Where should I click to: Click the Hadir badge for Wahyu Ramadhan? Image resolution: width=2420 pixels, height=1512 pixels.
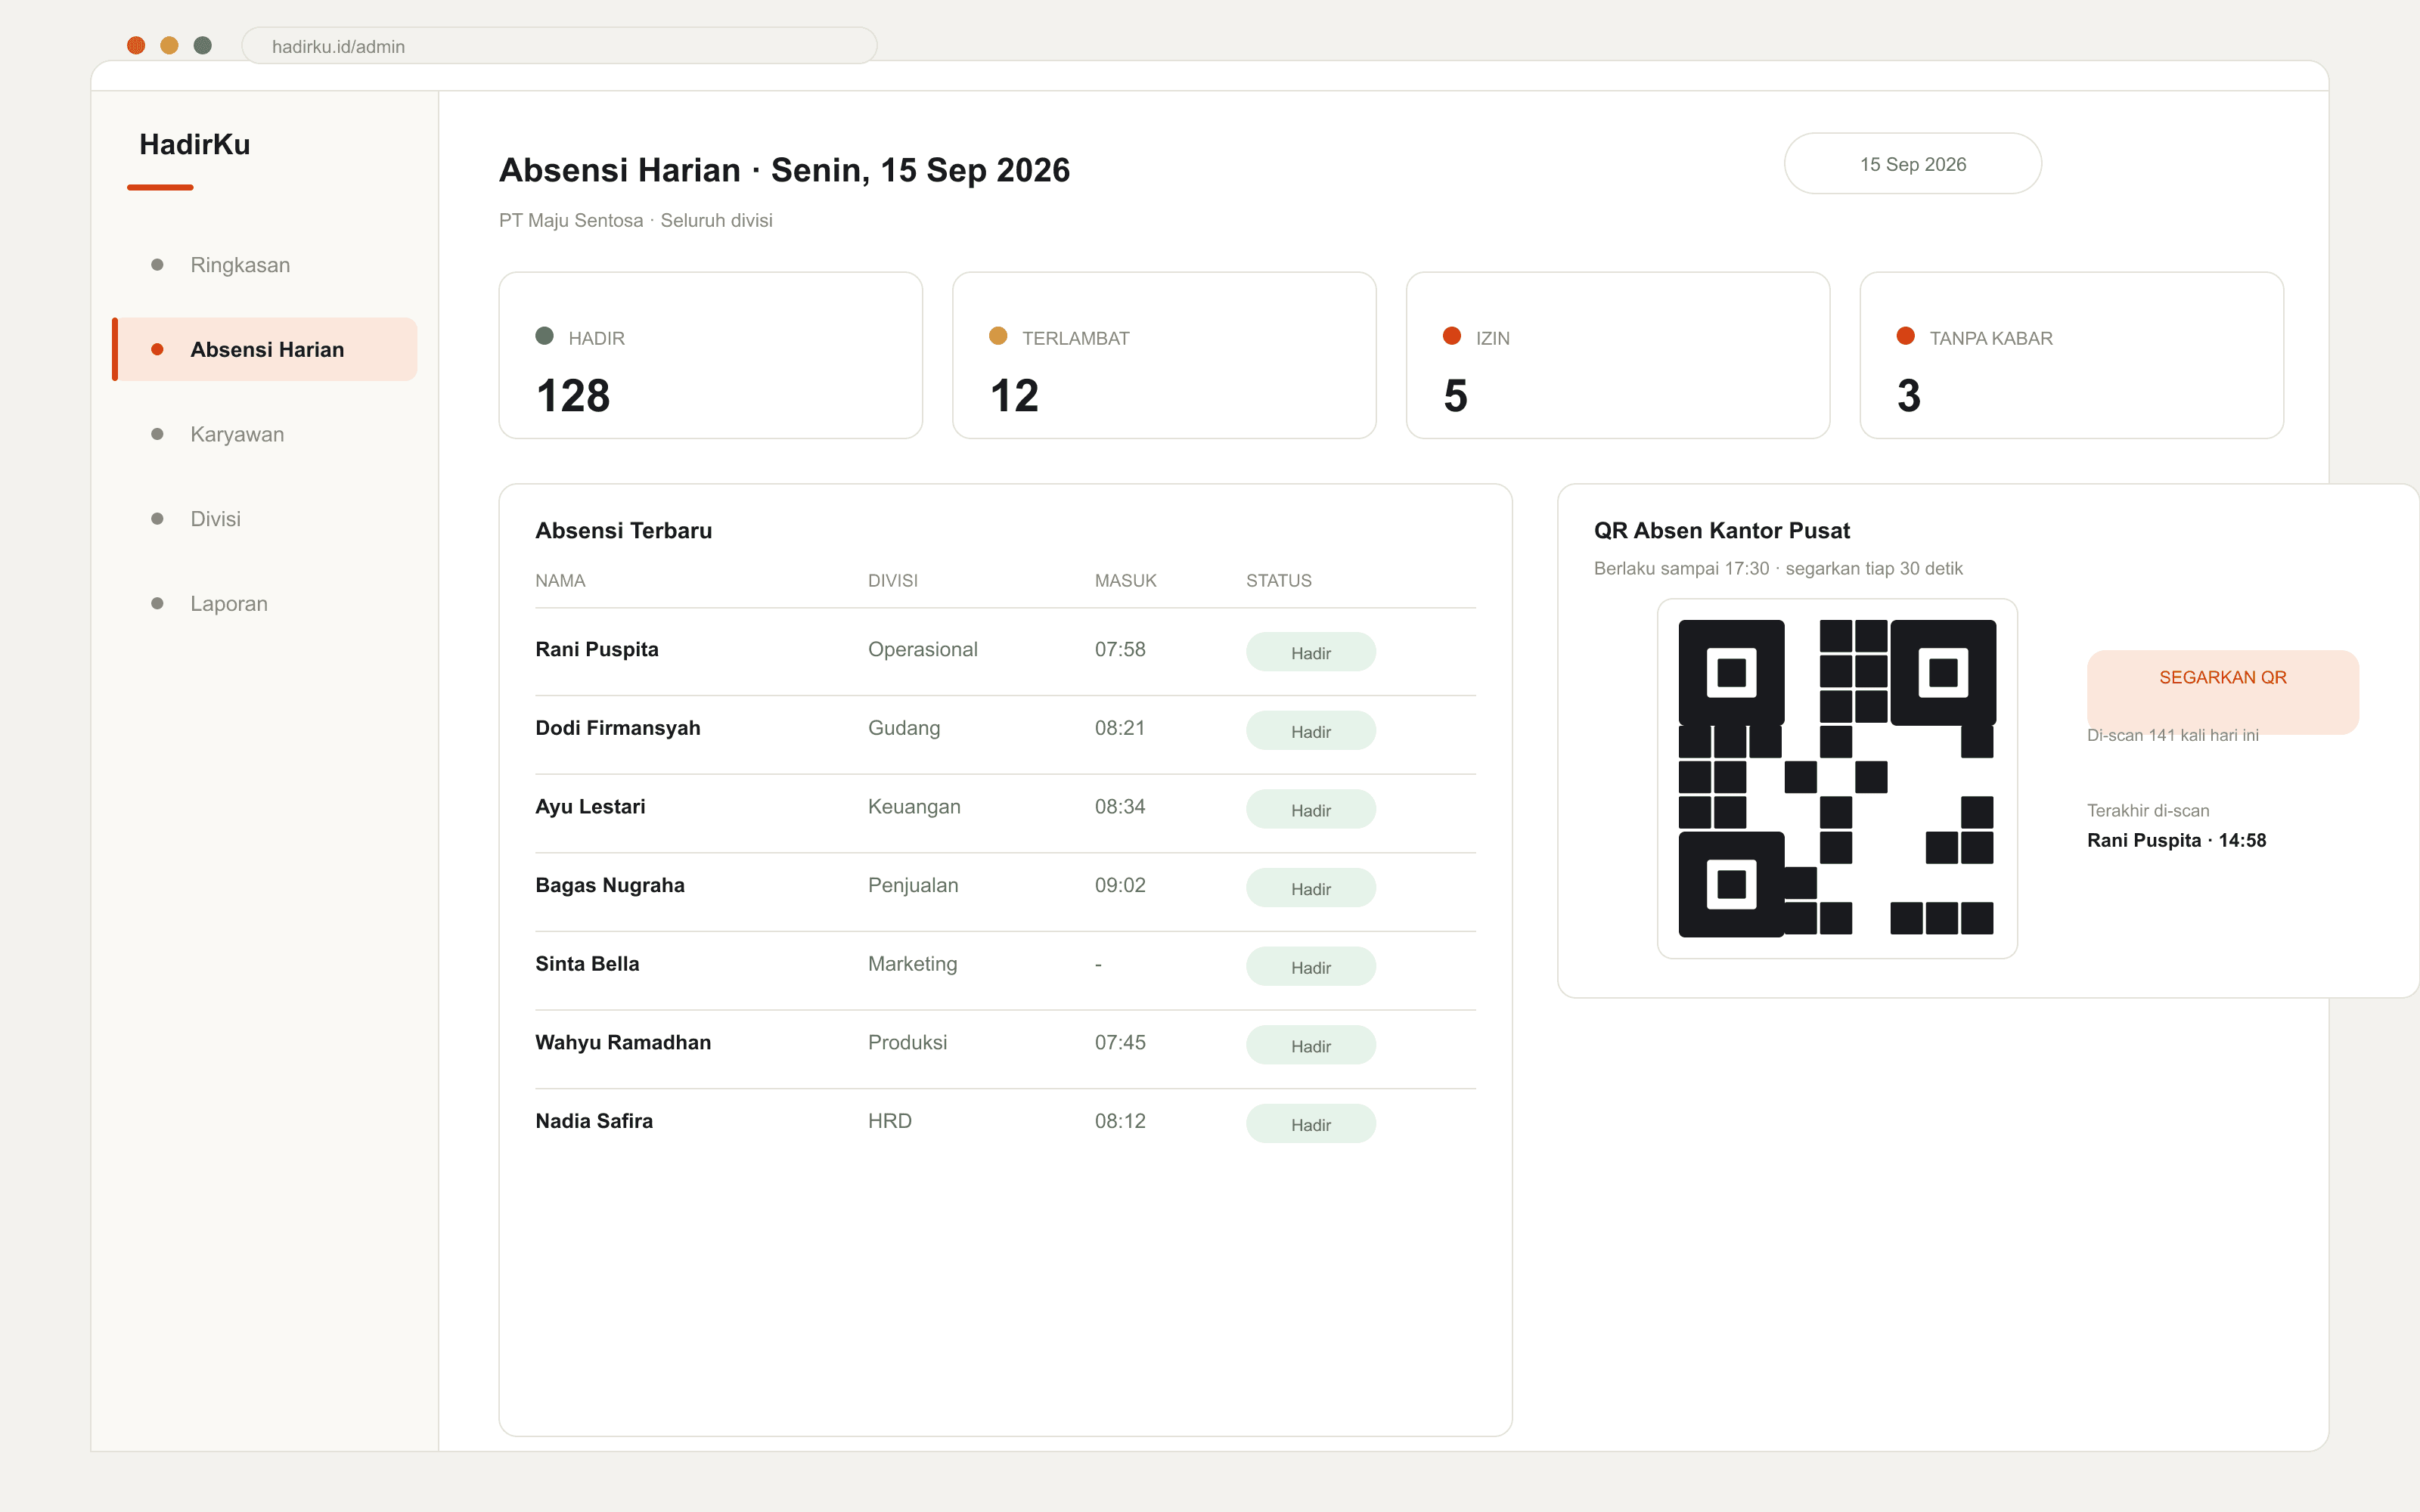1310,1046
